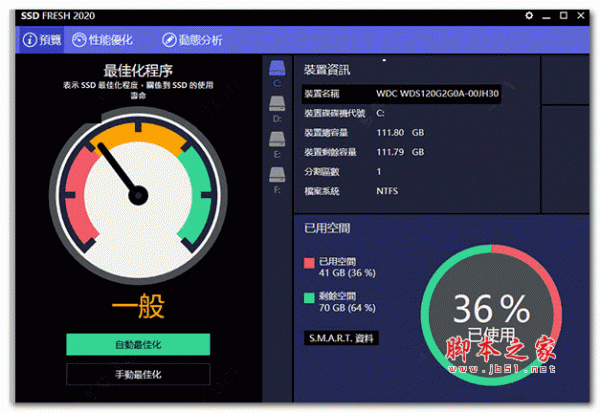Click the info icon on 預覽 tab

pos(30,40)
